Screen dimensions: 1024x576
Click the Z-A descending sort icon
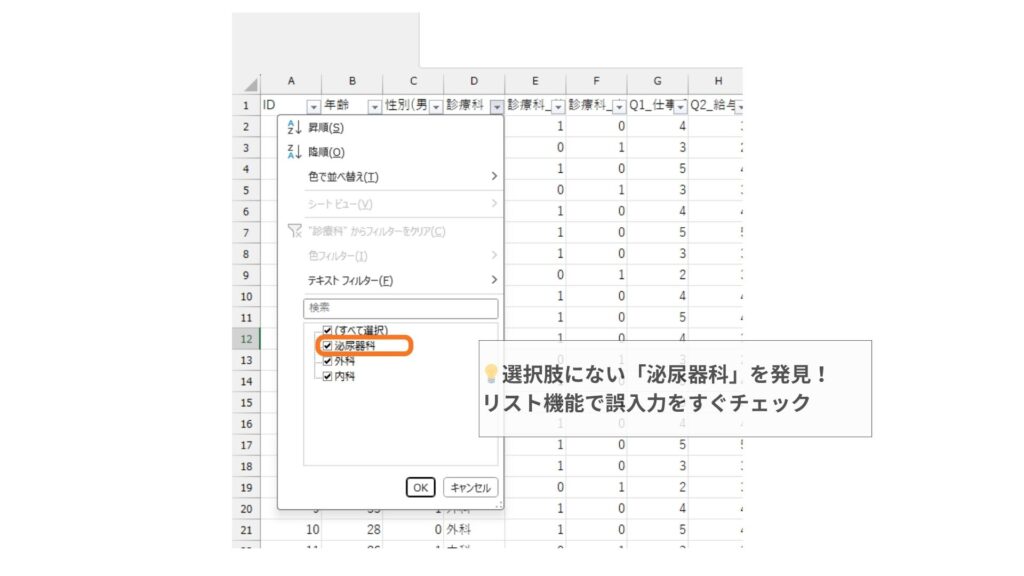click(293, 152)
